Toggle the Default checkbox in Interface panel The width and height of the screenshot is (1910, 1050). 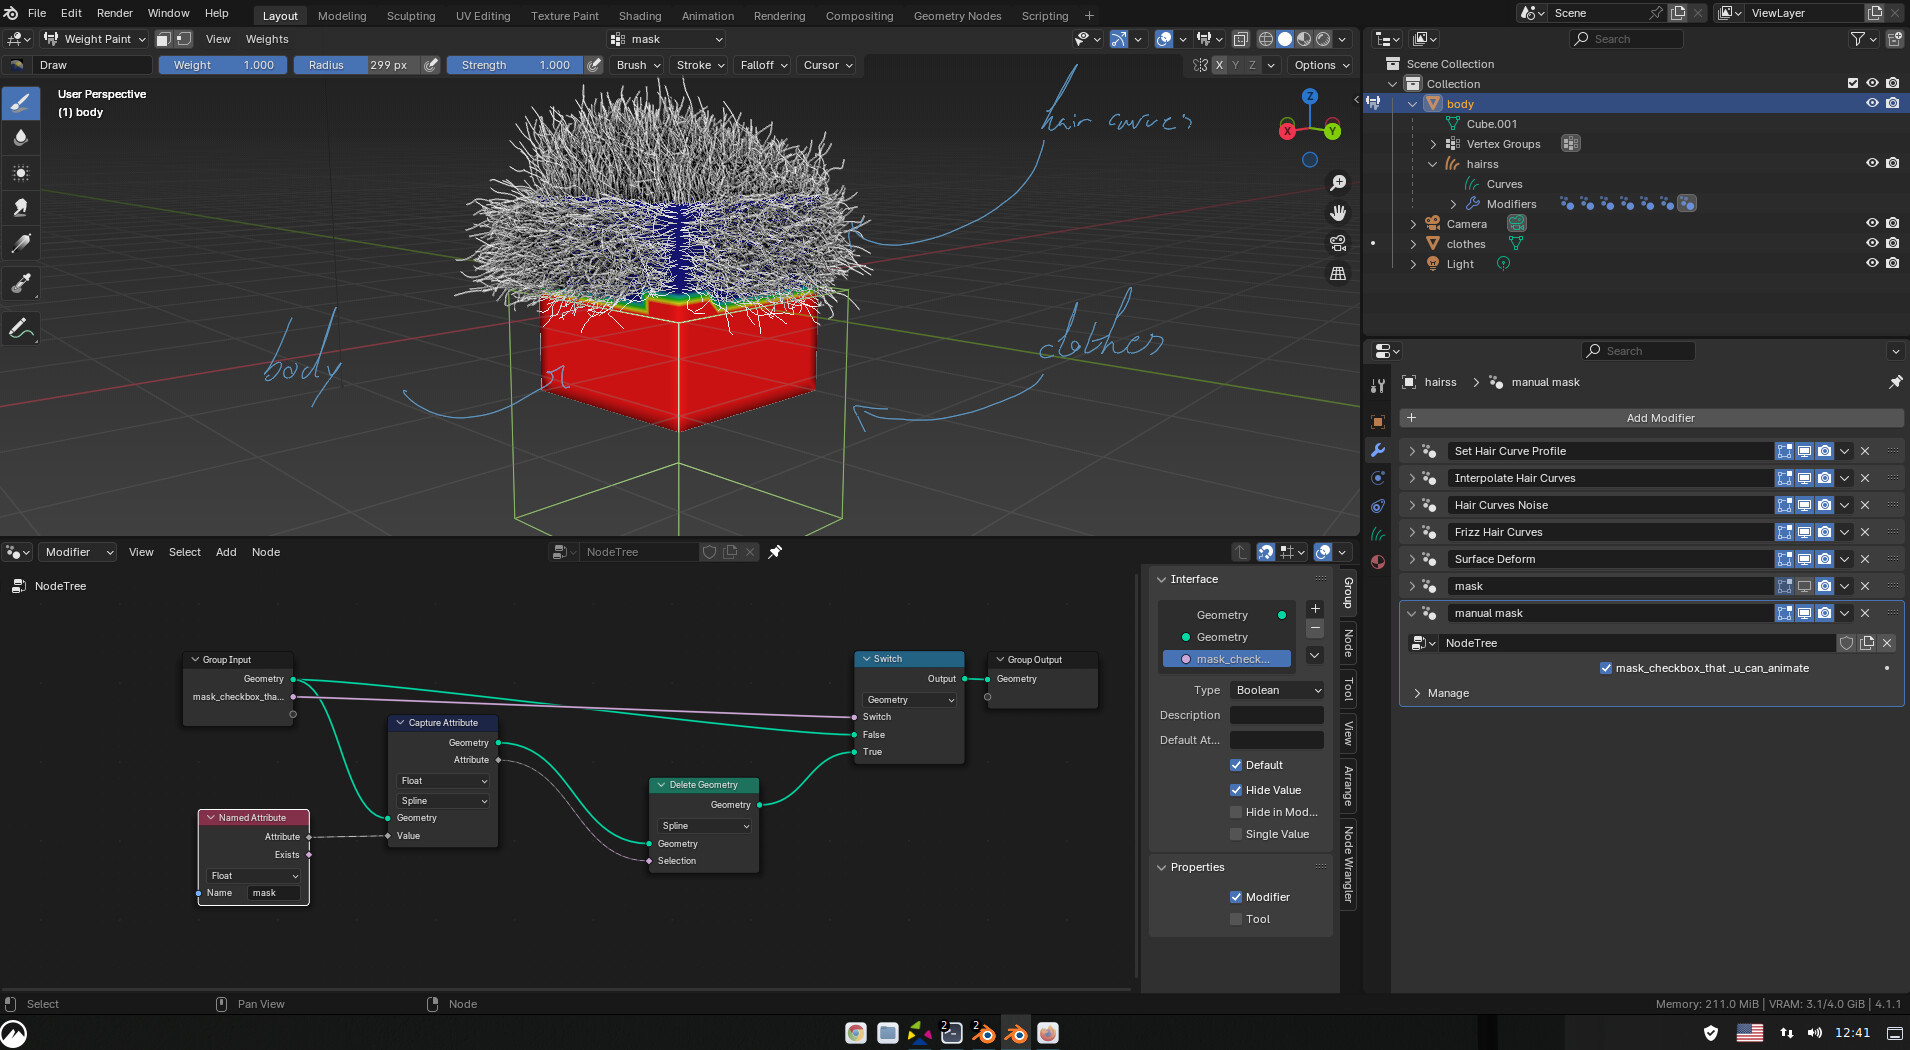1236,765
